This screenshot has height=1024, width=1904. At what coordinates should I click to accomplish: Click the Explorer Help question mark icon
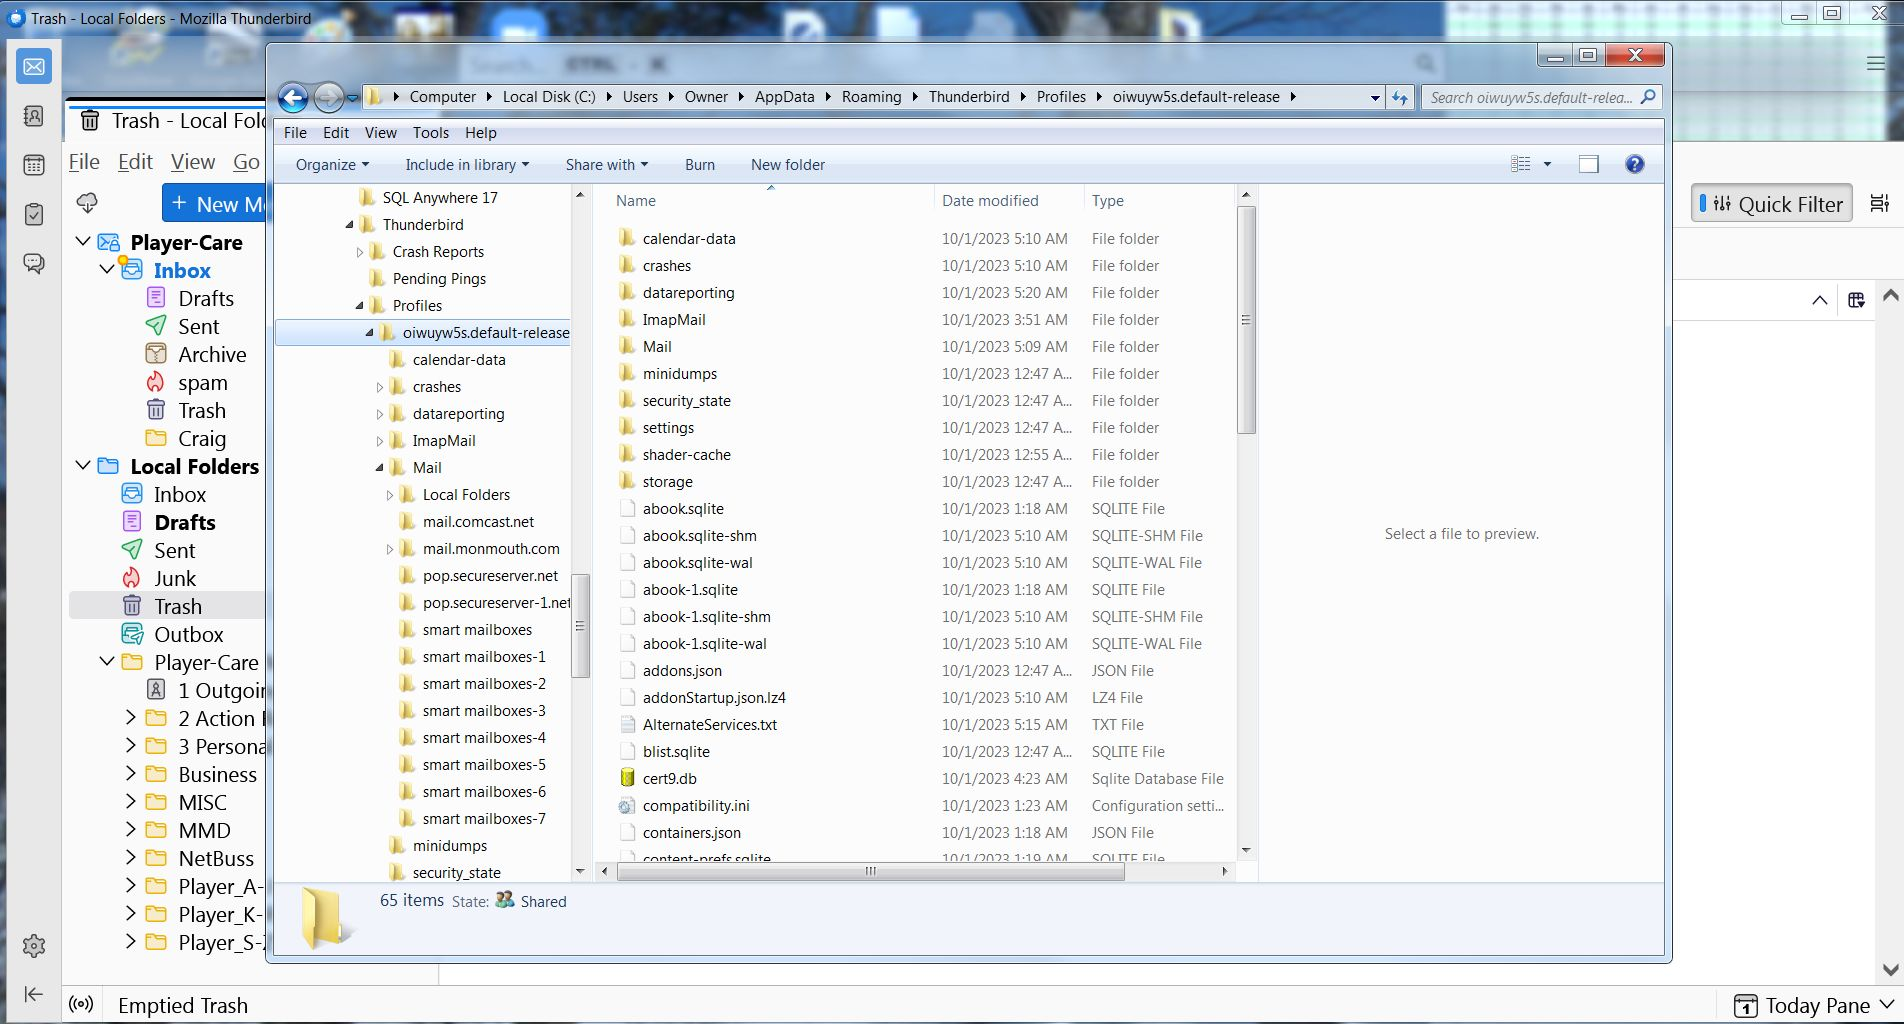pos(1634,164)
